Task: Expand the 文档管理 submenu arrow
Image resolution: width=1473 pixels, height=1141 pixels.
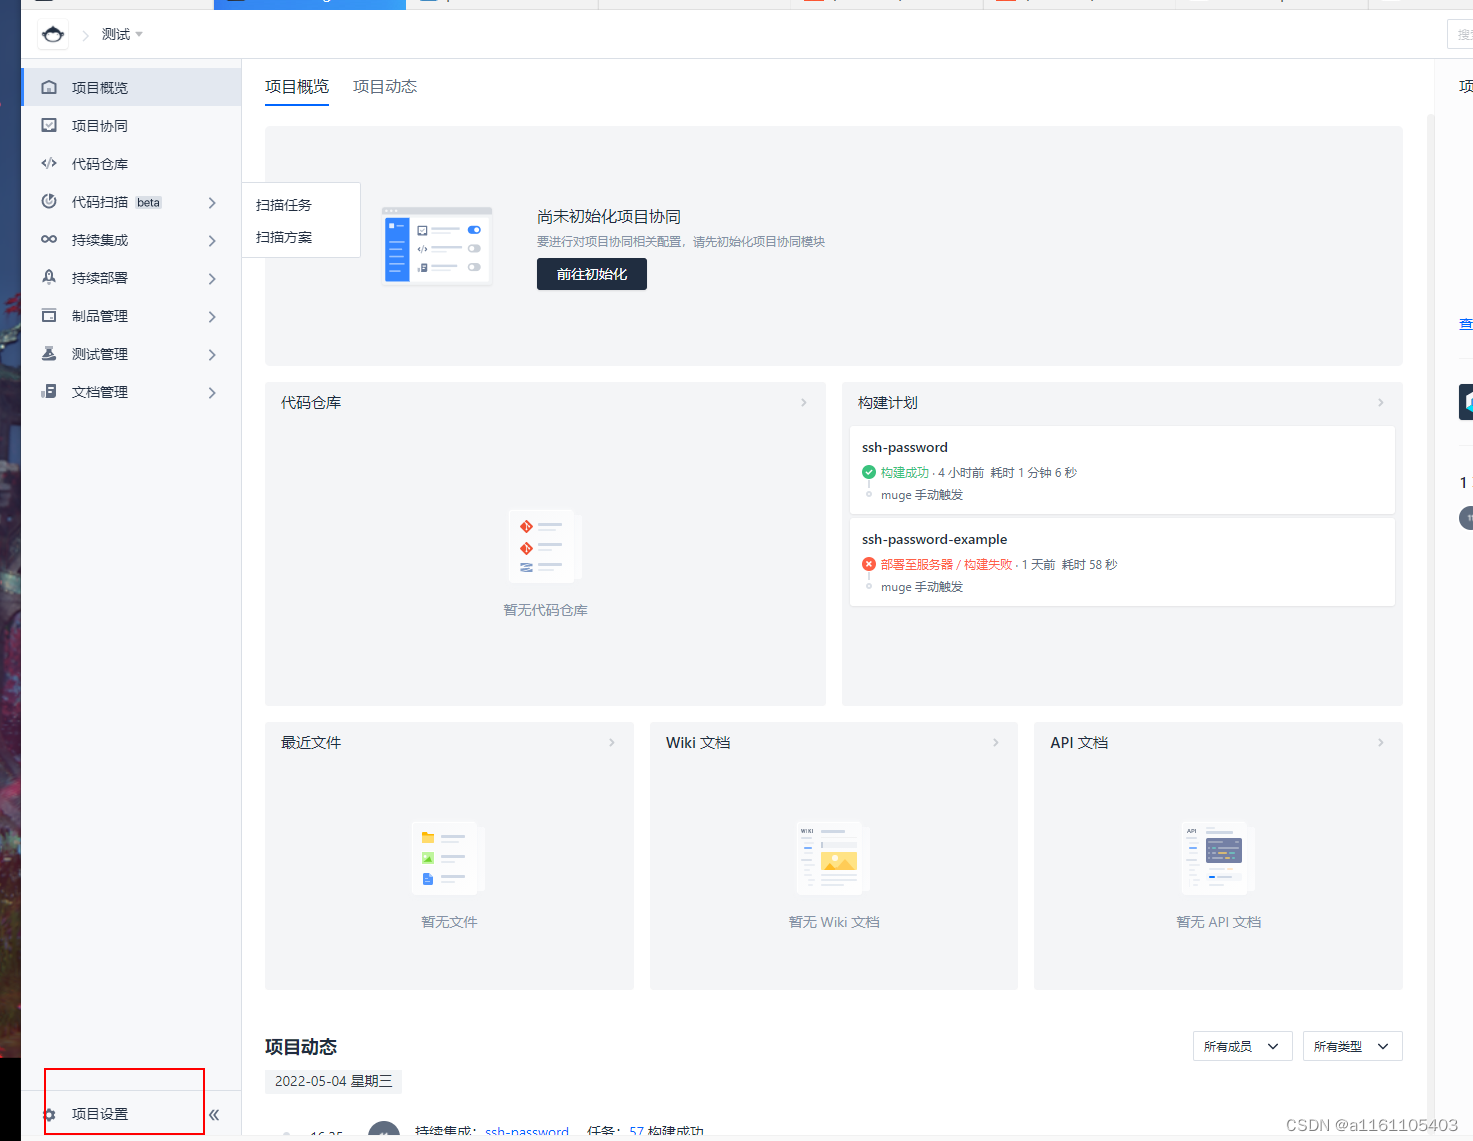Action: point(212,392)
